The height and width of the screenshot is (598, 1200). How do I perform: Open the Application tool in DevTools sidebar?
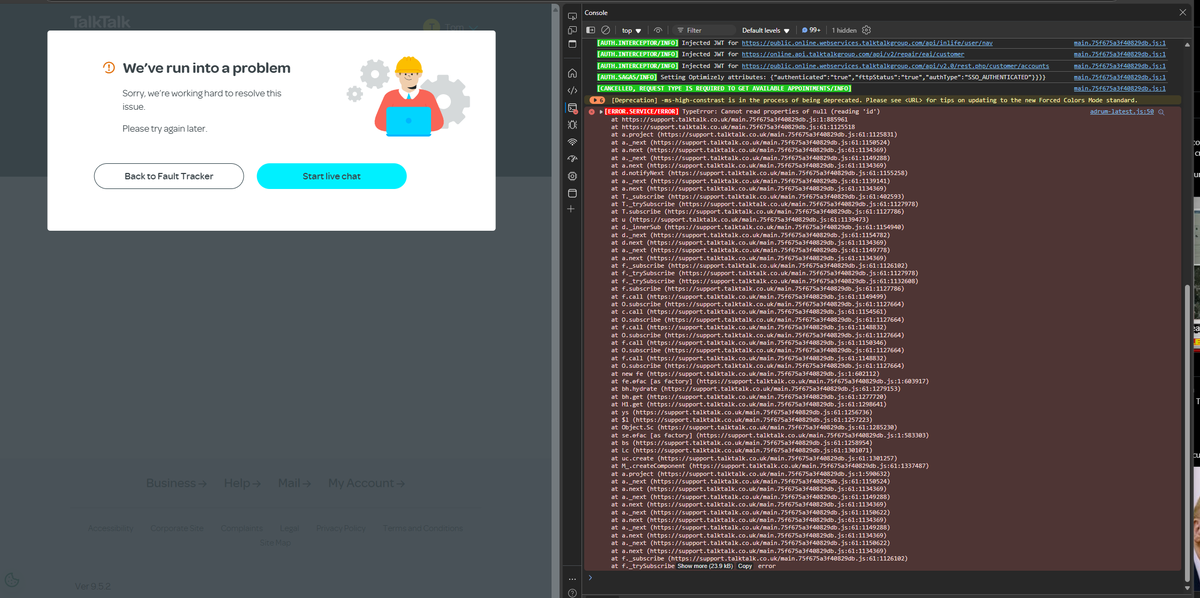(572, 193)
